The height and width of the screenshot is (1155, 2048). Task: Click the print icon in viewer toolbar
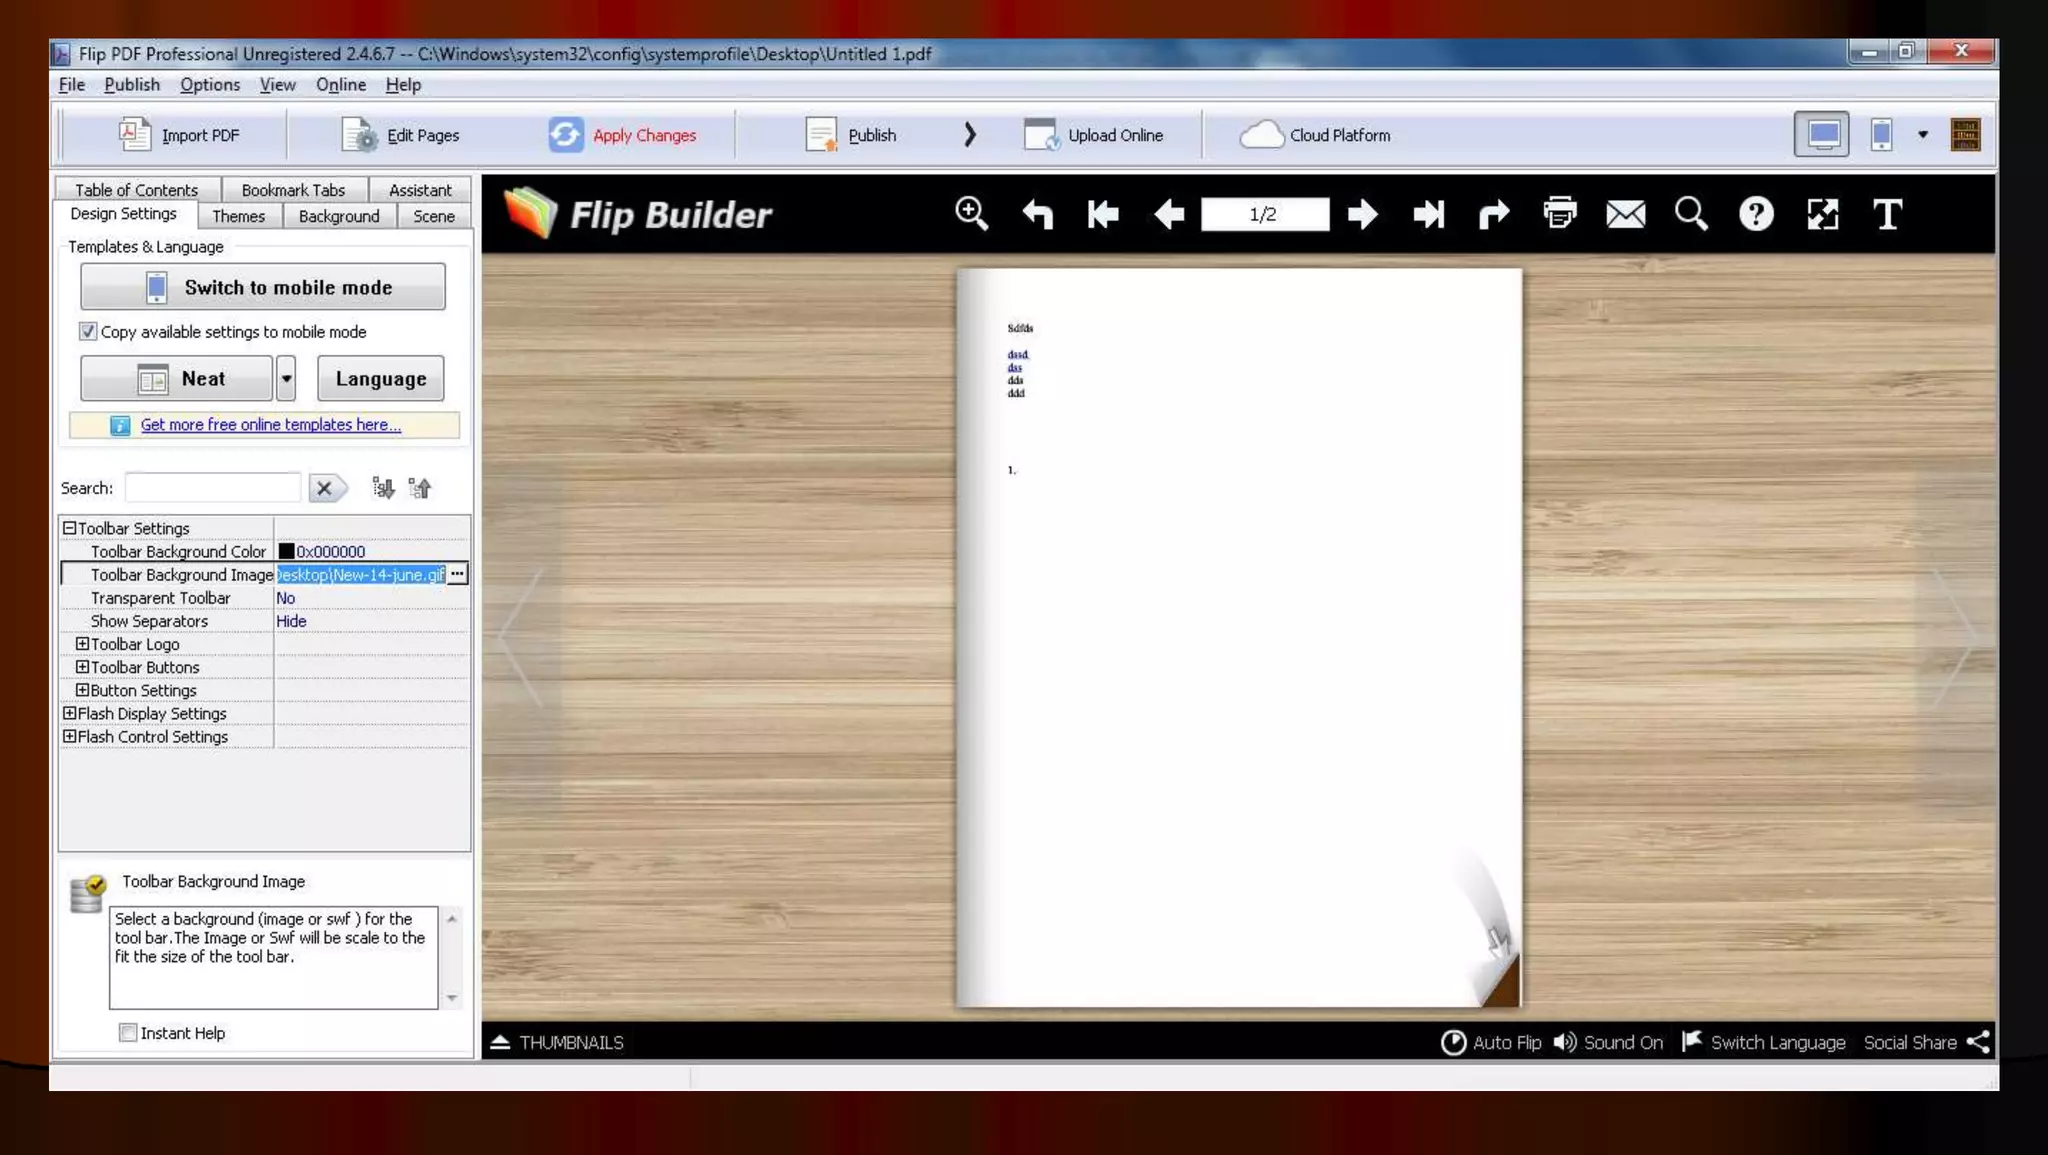[x=1559, y=213]
